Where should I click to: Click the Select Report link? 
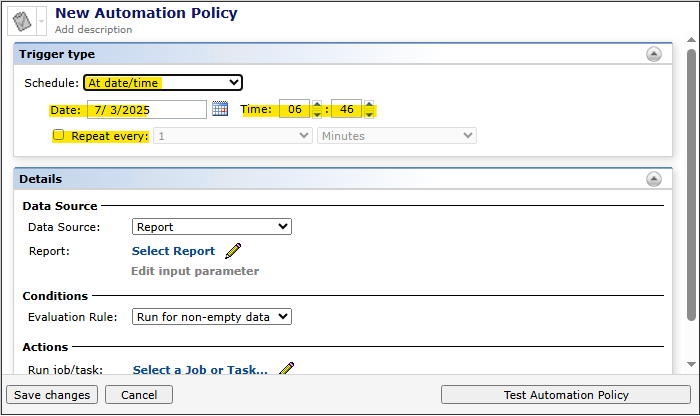(173, 251)
